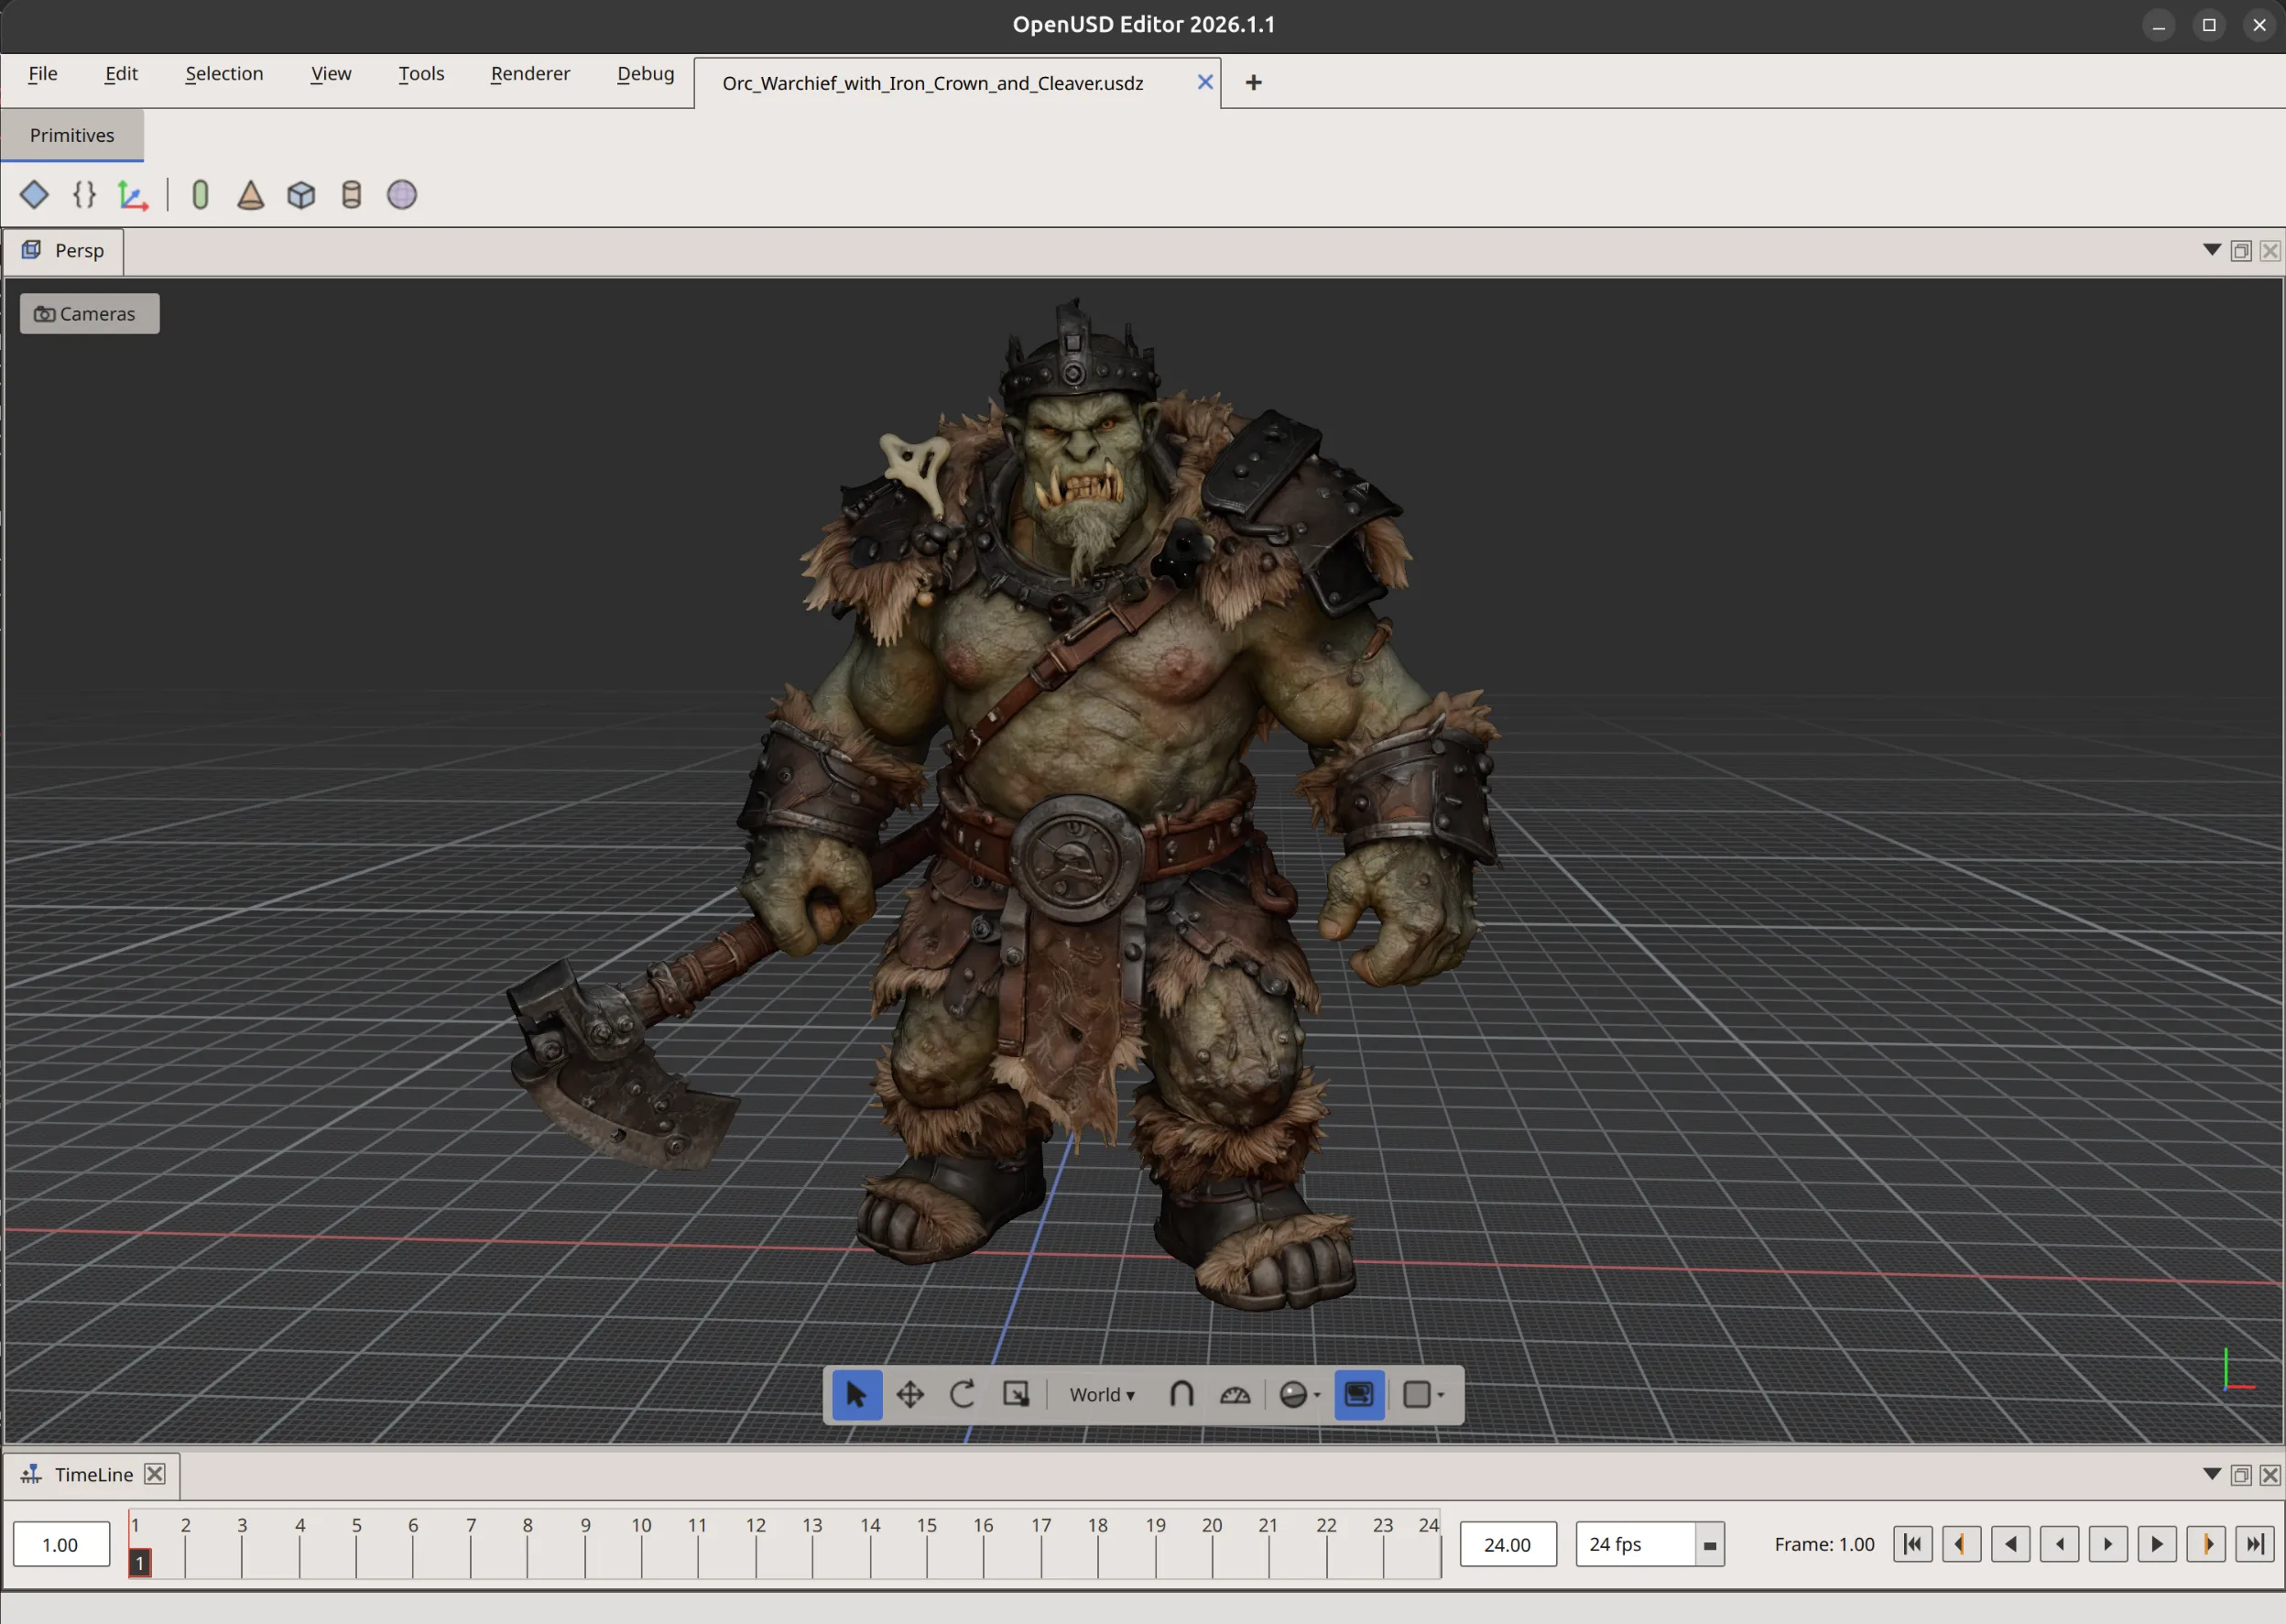Activate the Scale tool in viewport toolbar
This screenshot has height=1624, width=2286.
tap(1016, 1395)
